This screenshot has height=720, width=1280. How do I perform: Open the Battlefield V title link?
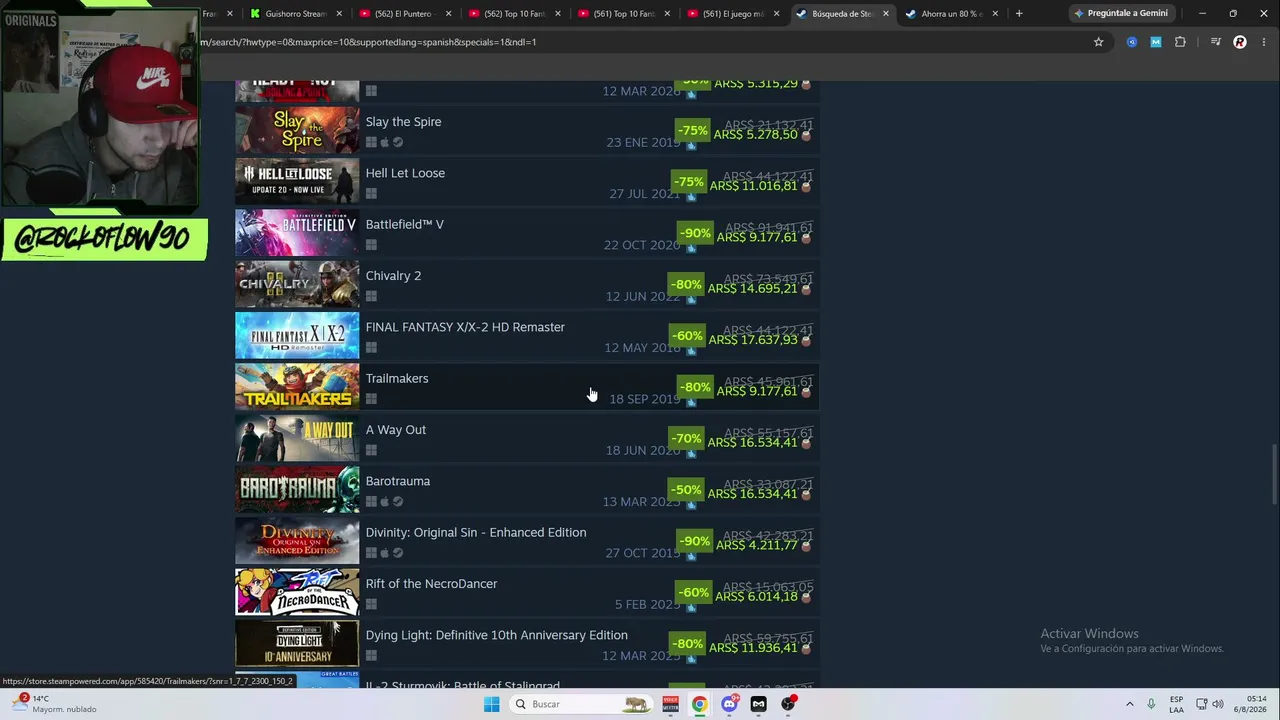click(x=404, y=224)
